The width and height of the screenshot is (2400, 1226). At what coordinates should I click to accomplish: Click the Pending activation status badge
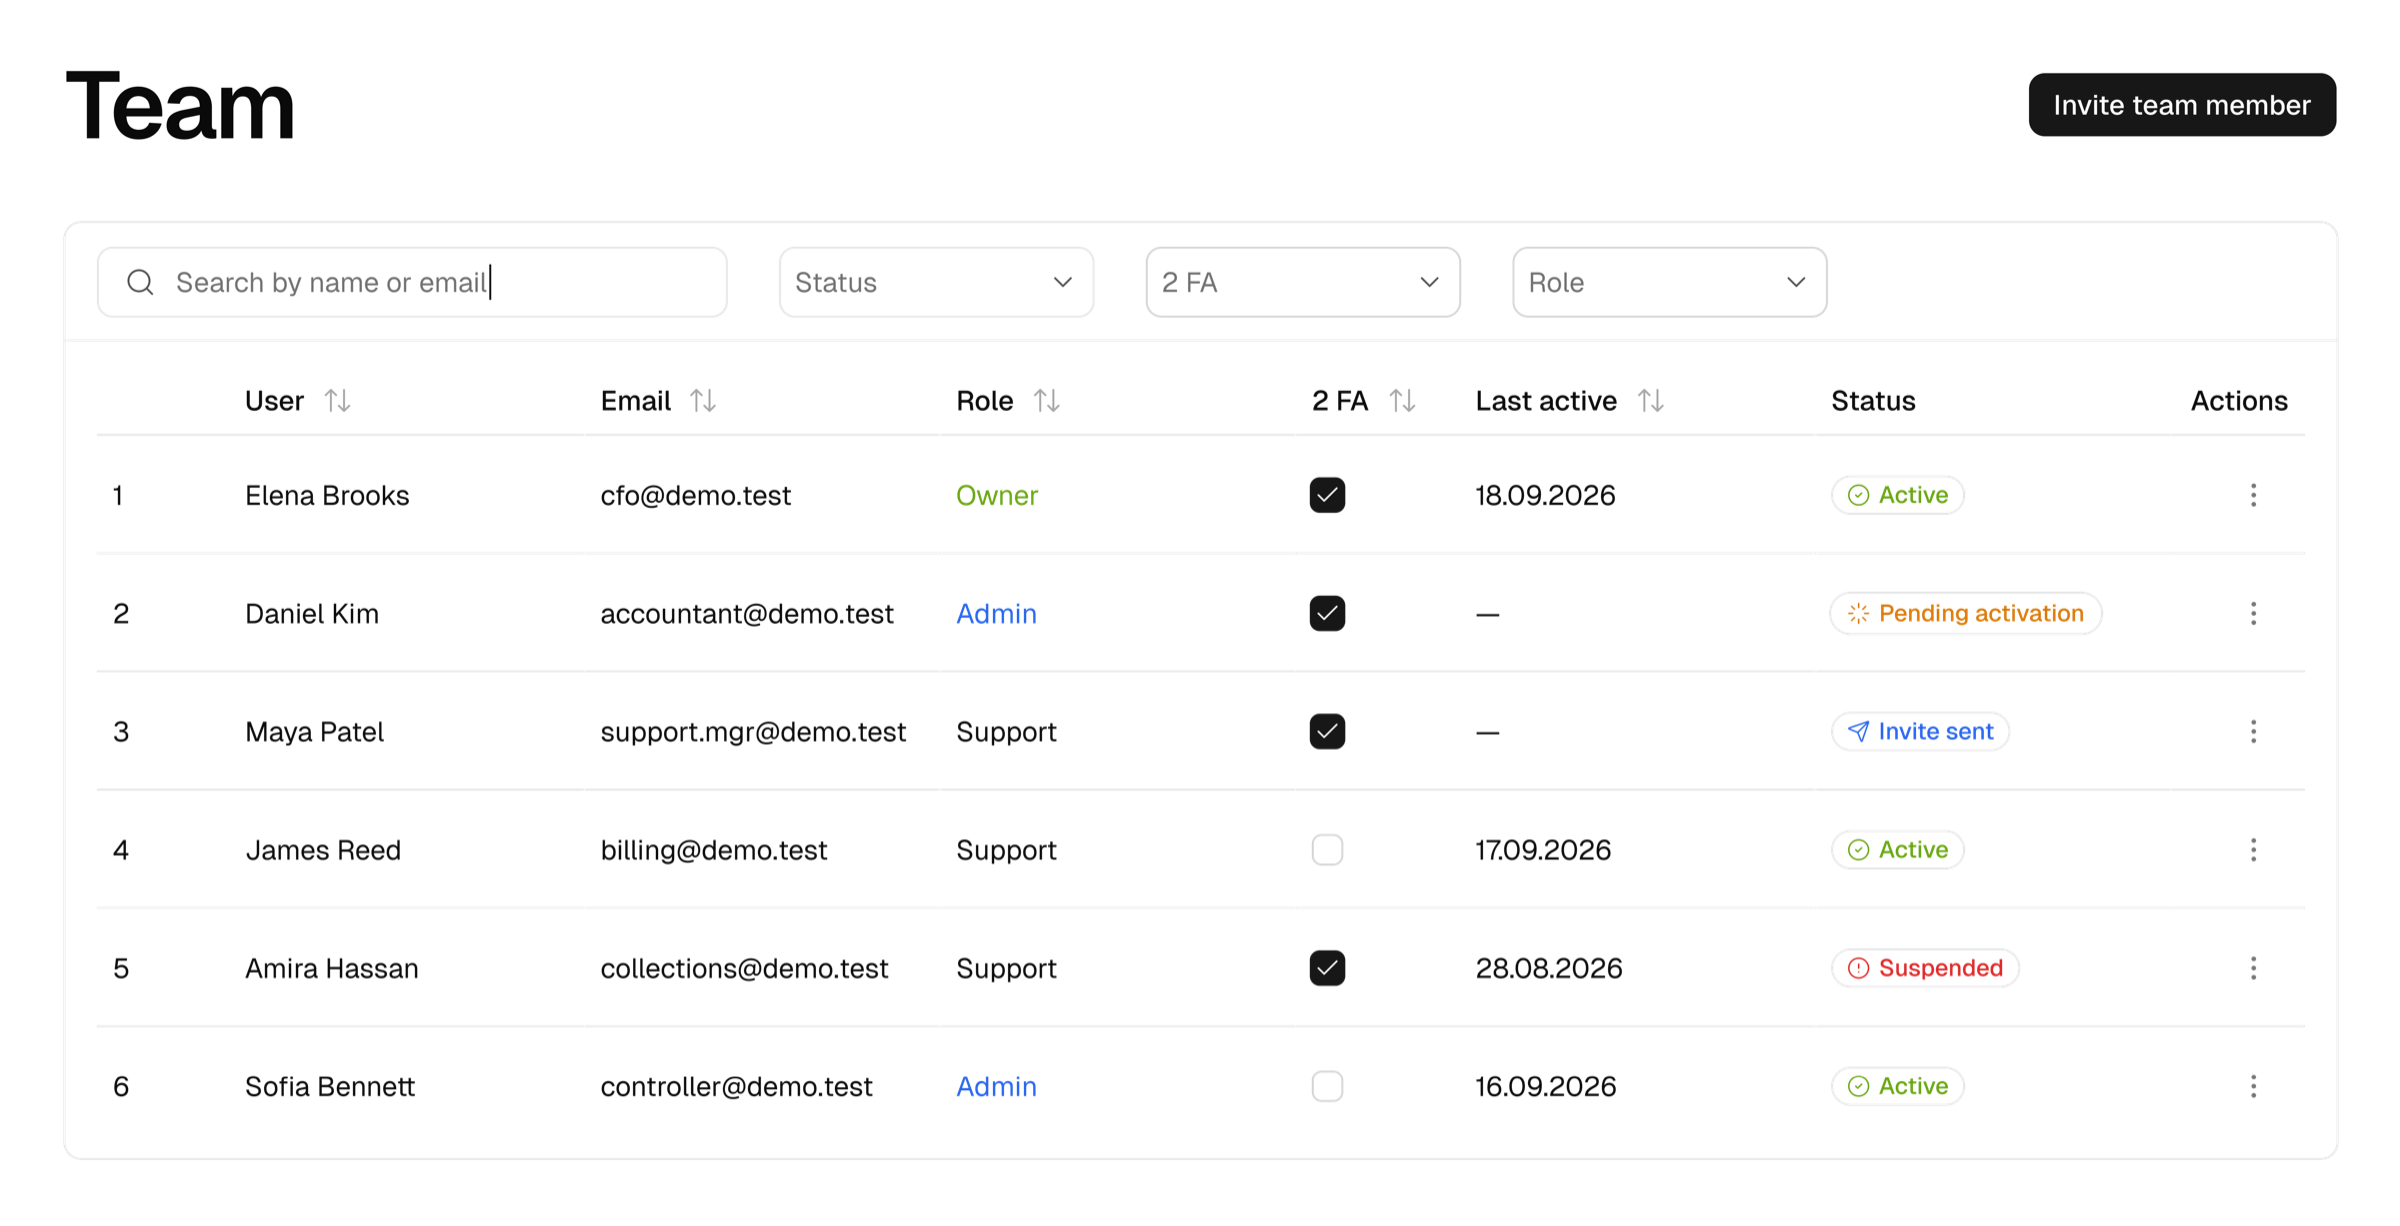(1965, 613)
